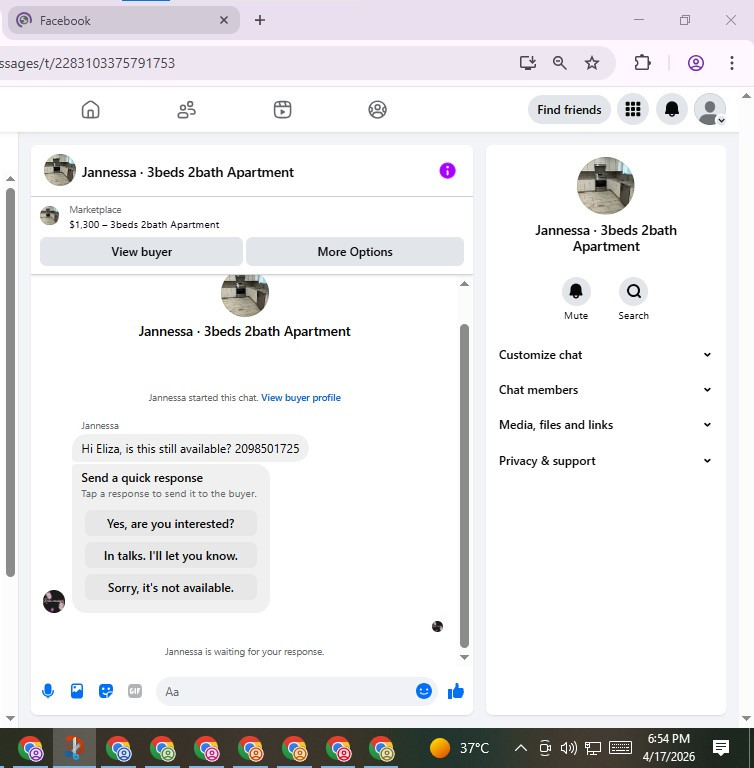Choose a sticker icon
This screenshot has height=768, width=754.
[x=106, y=691]
